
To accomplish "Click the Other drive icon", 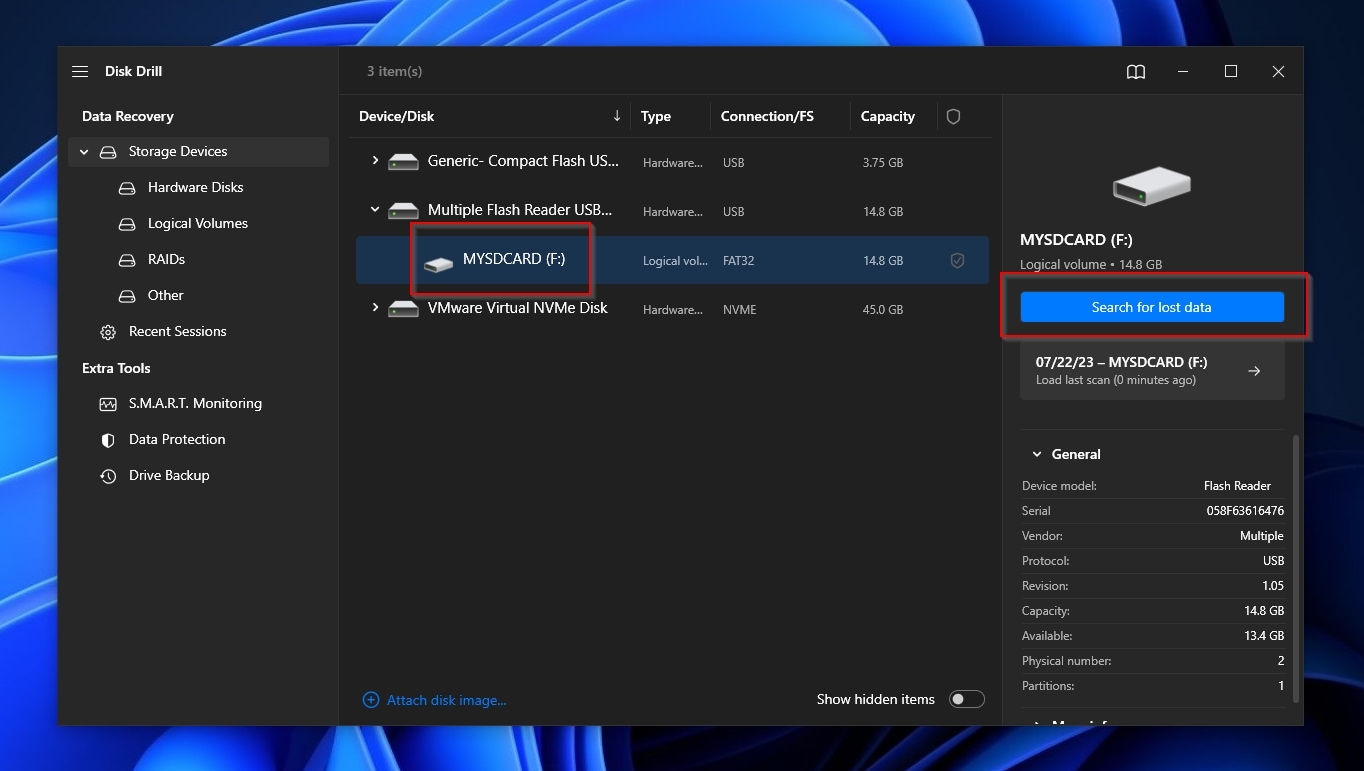I will 127,296.
